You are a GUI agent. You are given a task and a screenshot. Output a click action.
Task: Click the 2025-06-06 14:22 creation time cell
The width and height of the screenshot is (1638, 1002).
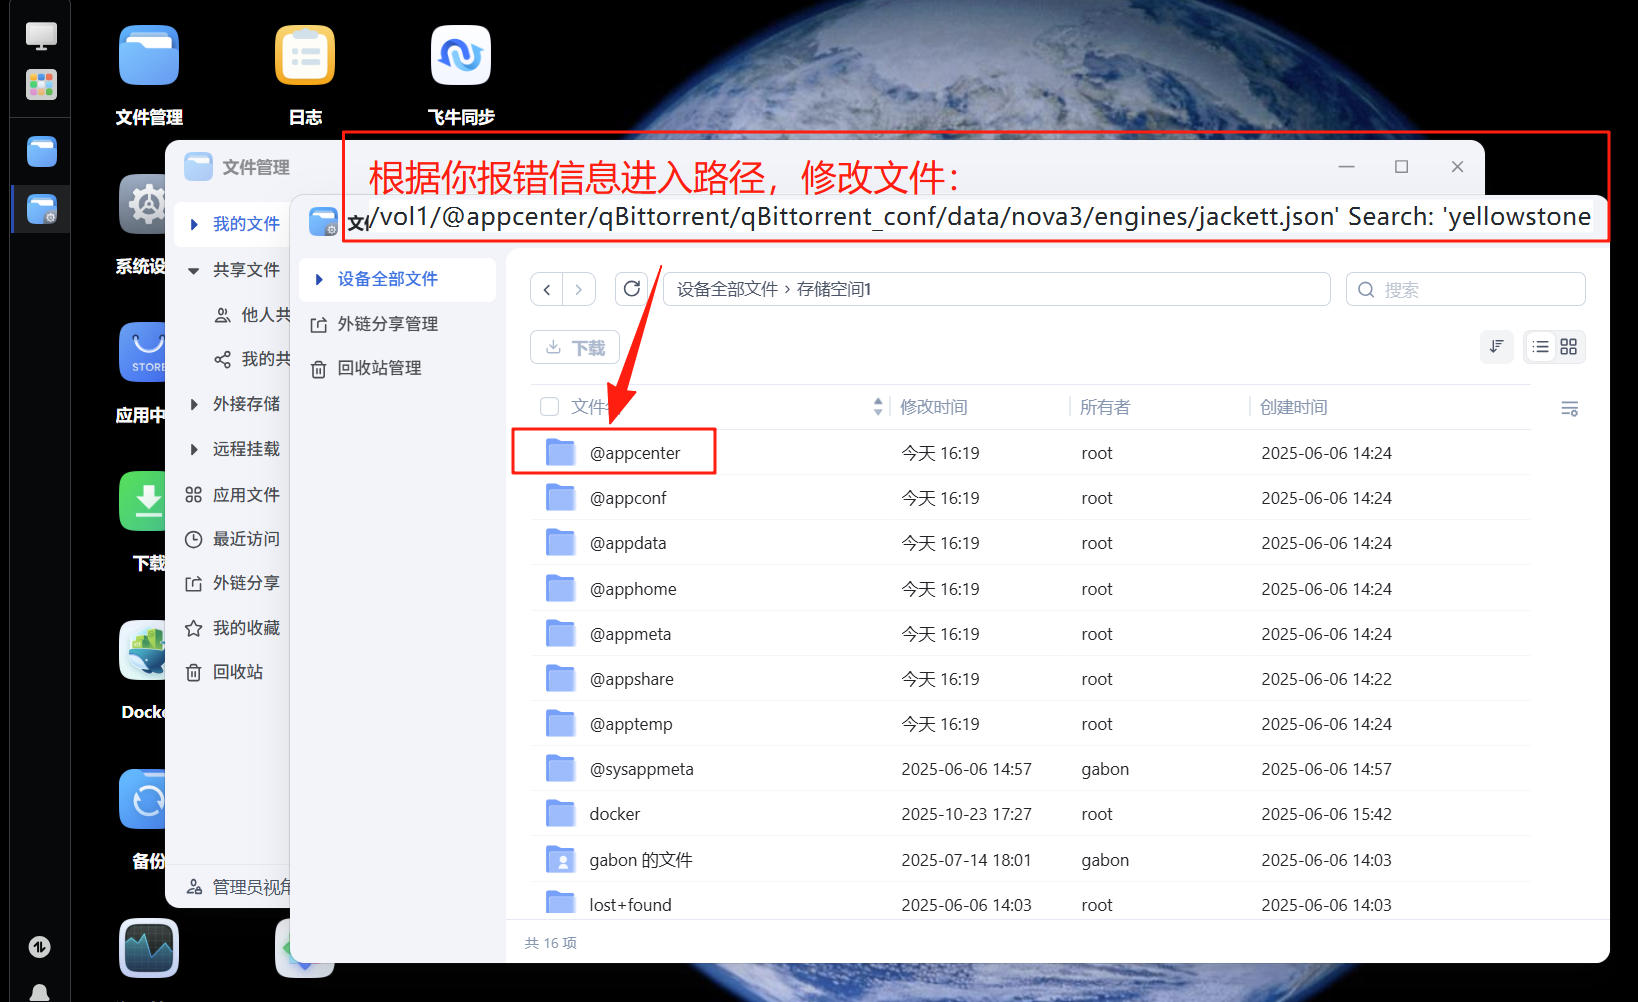click(x=1326, y=679)
